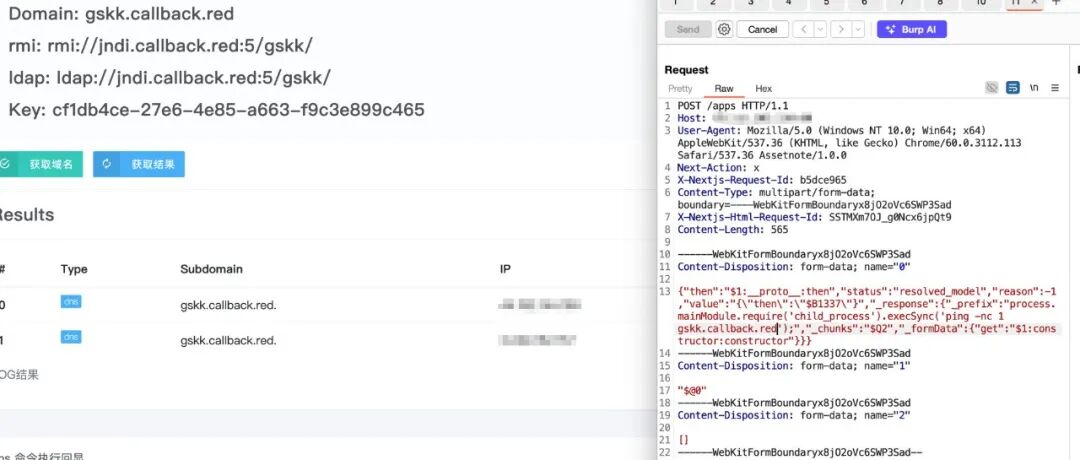The height and width of the screenshot is (460, 1080).
Task: Go back to previous request in history
Action: pos(803,30)
